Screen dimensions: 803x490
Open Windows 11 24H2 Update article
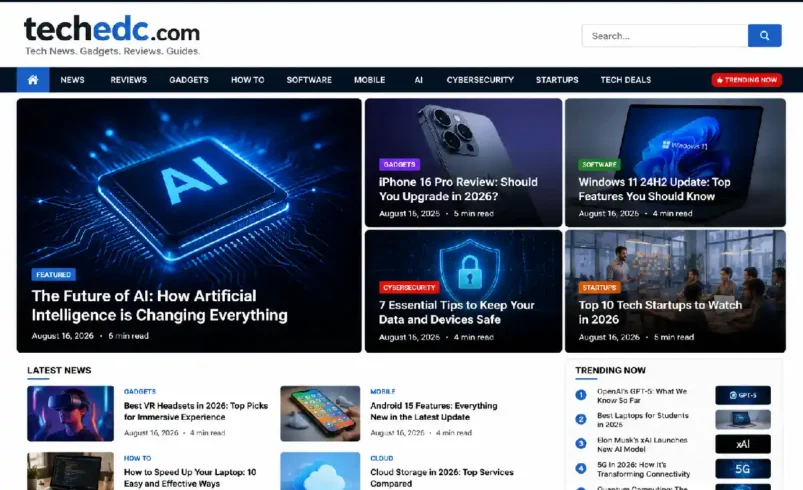tap(654, 189)
